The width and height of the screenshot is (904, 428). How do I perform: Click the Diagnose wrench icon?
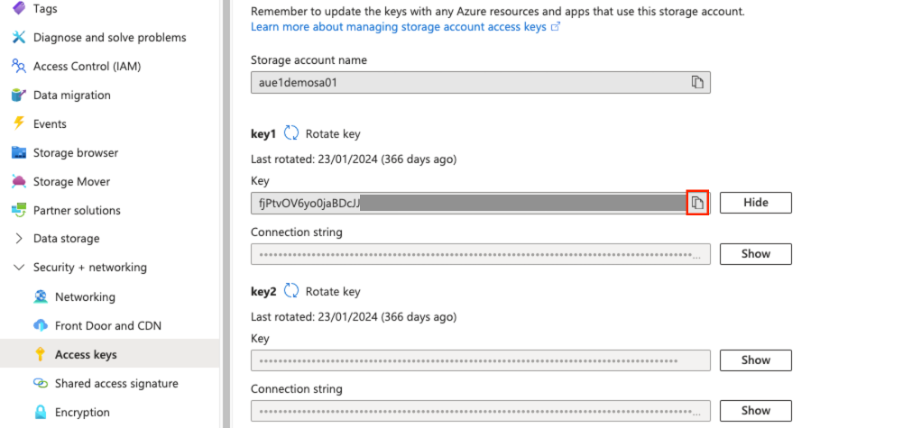point(19,37)
